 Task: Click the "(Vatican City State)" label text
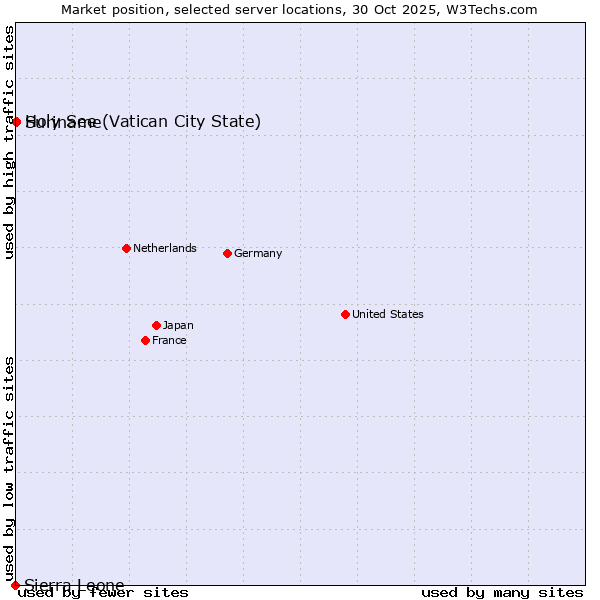click(182, 122)
